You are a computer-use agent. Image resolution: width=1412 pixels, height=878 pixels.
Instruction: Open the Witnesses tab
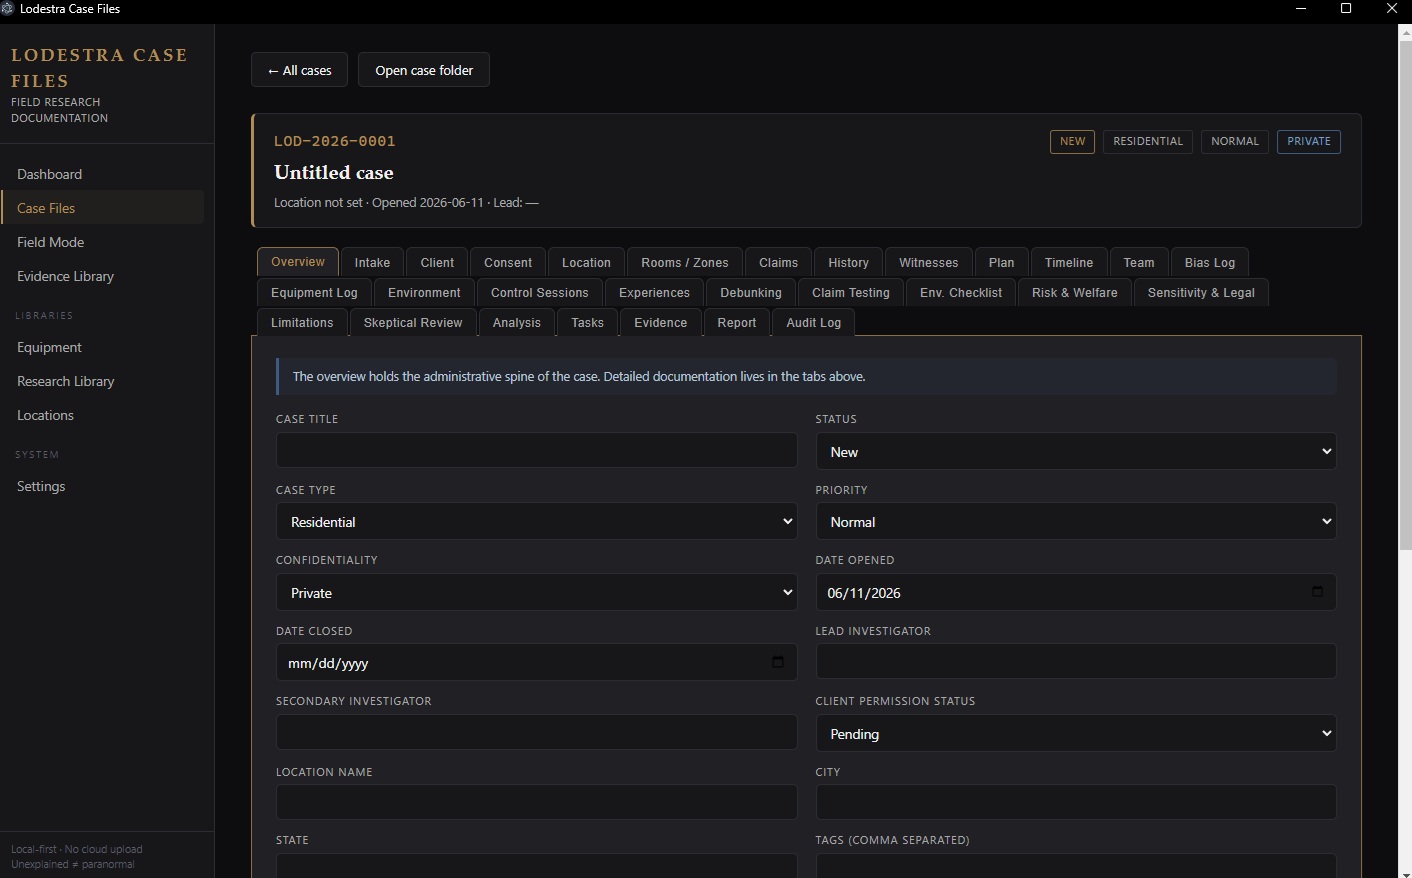[928, 262]
